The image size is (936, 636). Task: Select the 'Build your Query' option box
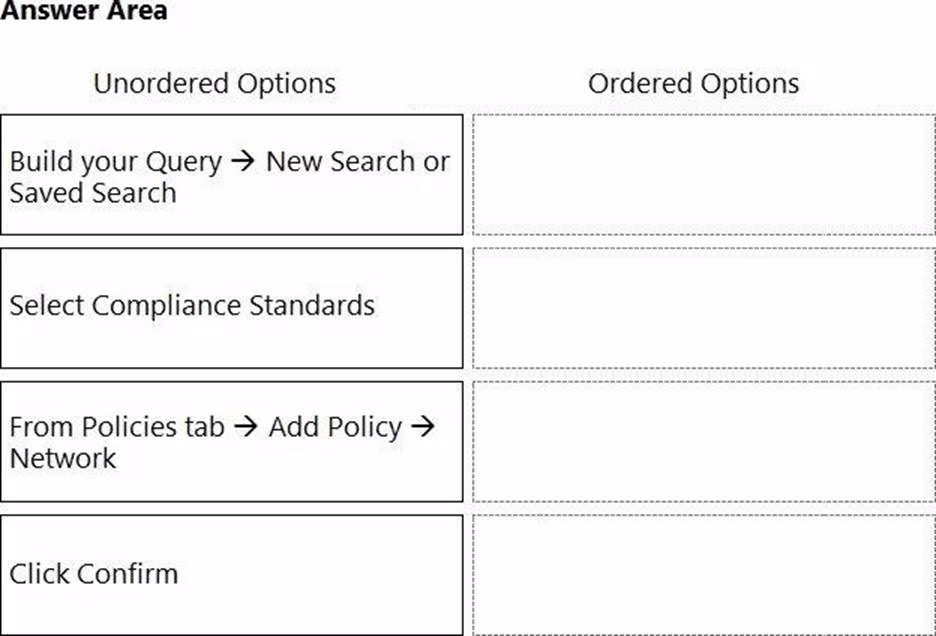pyautogui.click(x=231, y=175)
